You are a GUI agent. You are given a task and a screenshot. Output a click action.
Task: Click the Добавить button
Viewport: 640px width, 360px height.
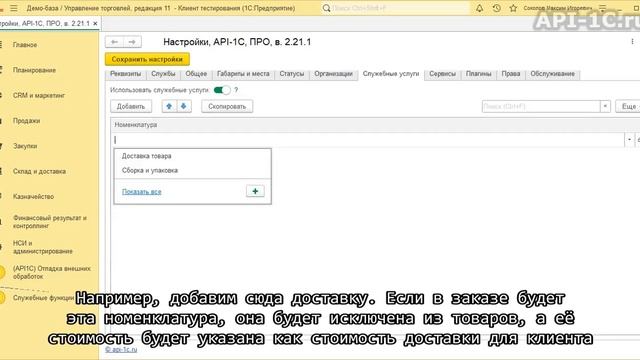coord(131,106)
